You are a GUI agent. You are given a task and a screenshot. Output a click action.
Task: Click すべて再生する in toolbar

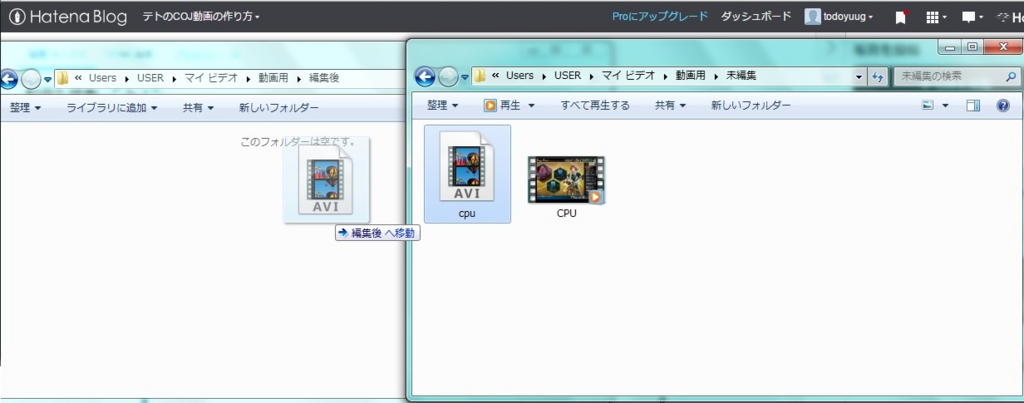[595, 105]
